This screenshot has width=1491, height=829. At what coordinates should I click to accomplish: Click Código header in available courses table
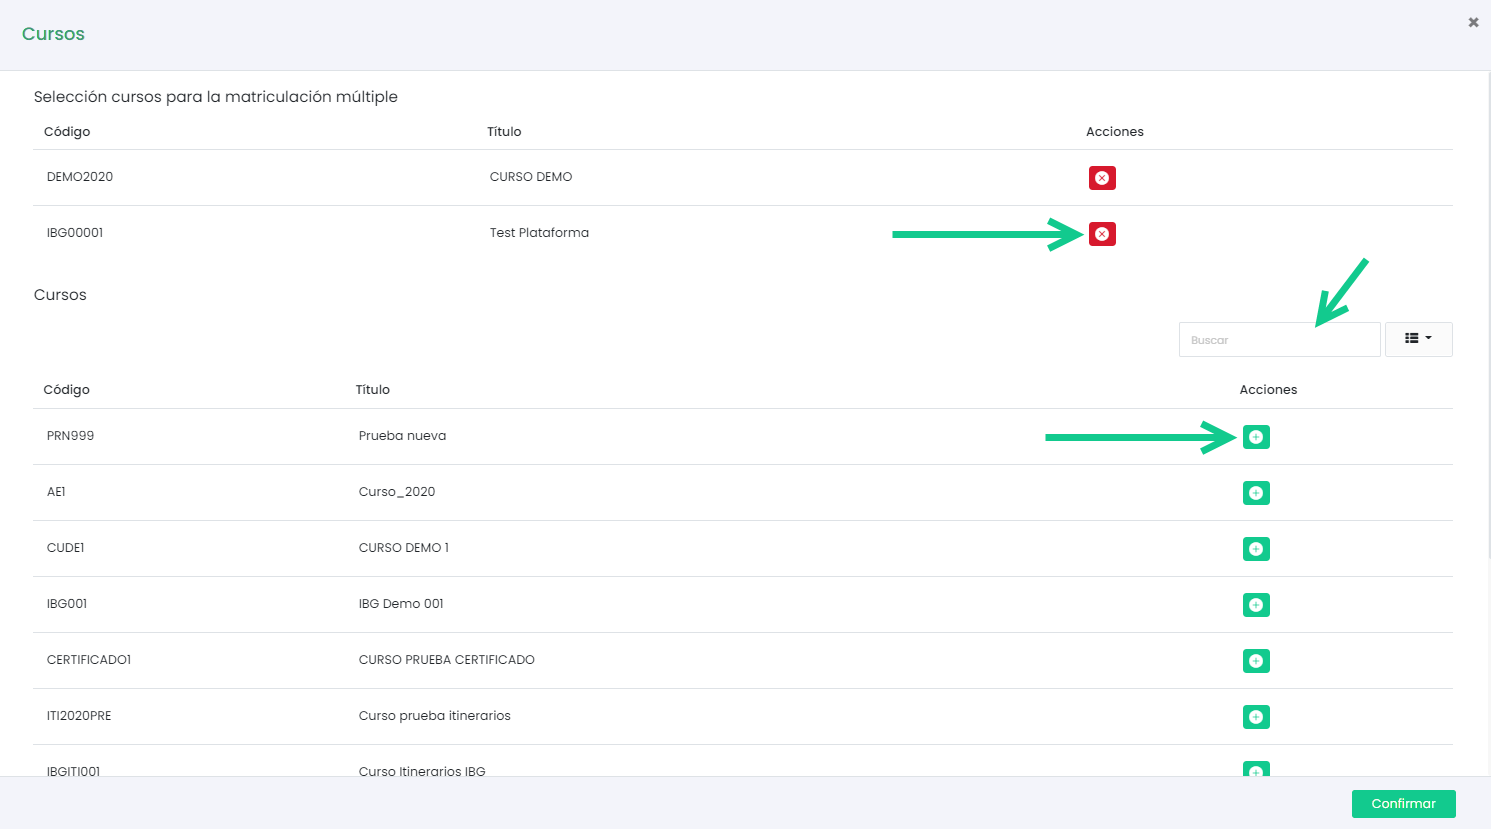[66, 390]
